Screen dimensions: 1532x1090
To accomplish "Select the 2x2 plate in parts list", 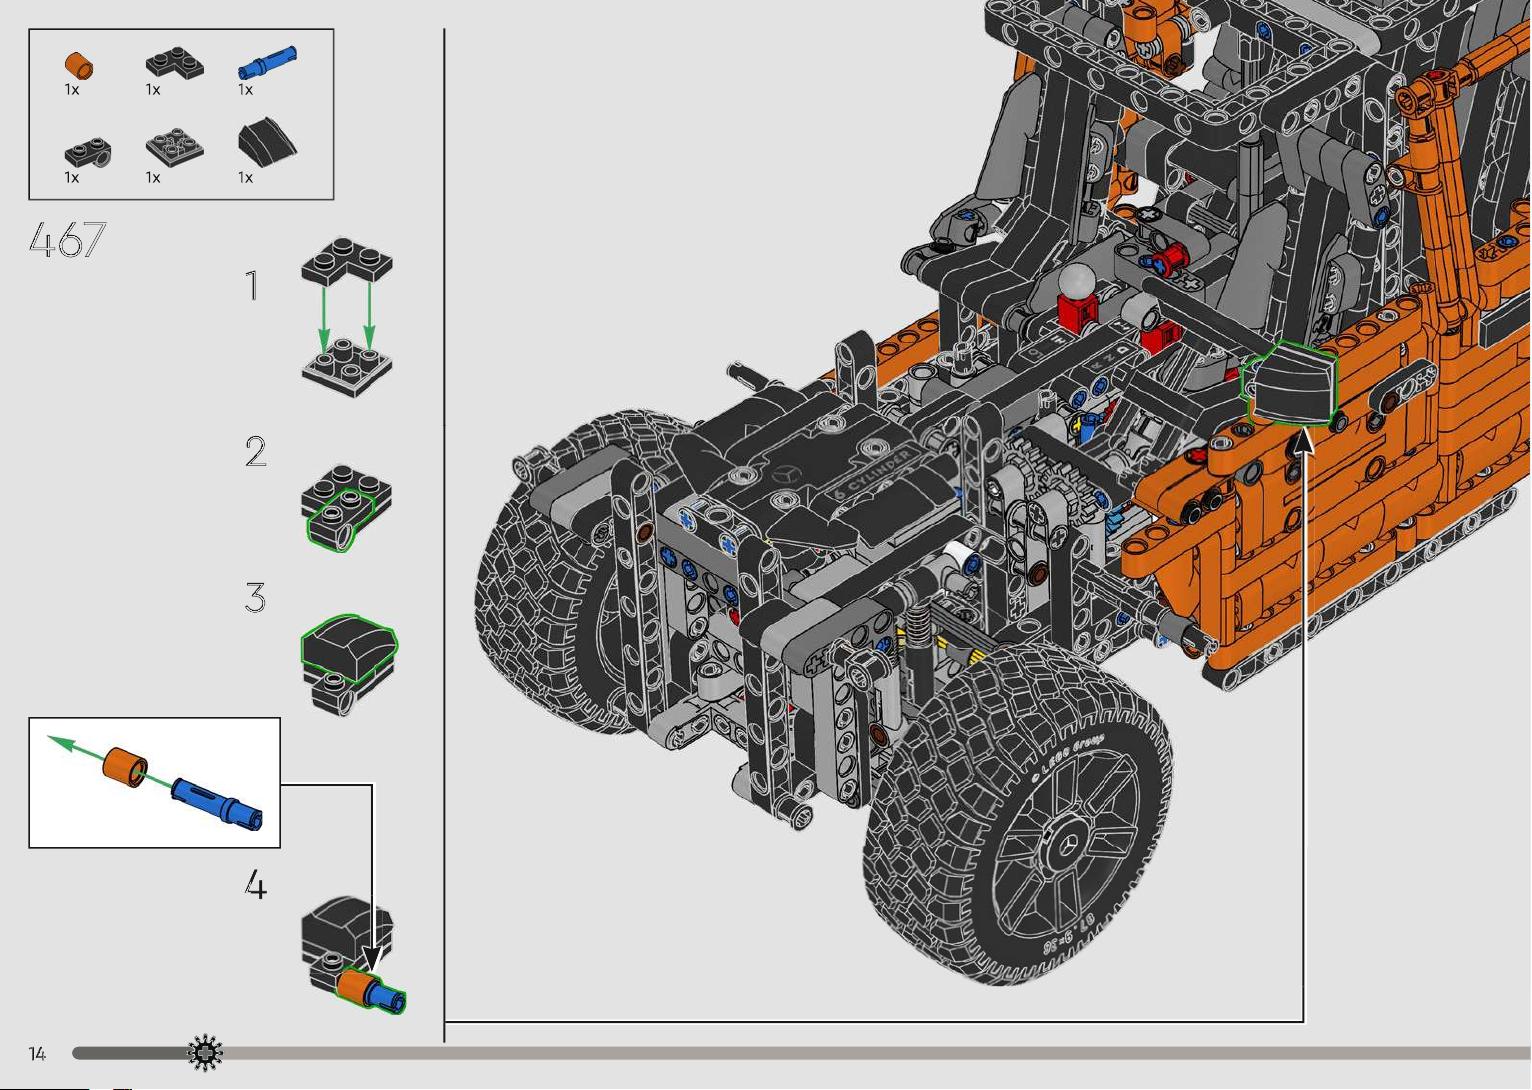I will (x=174, y=147).
